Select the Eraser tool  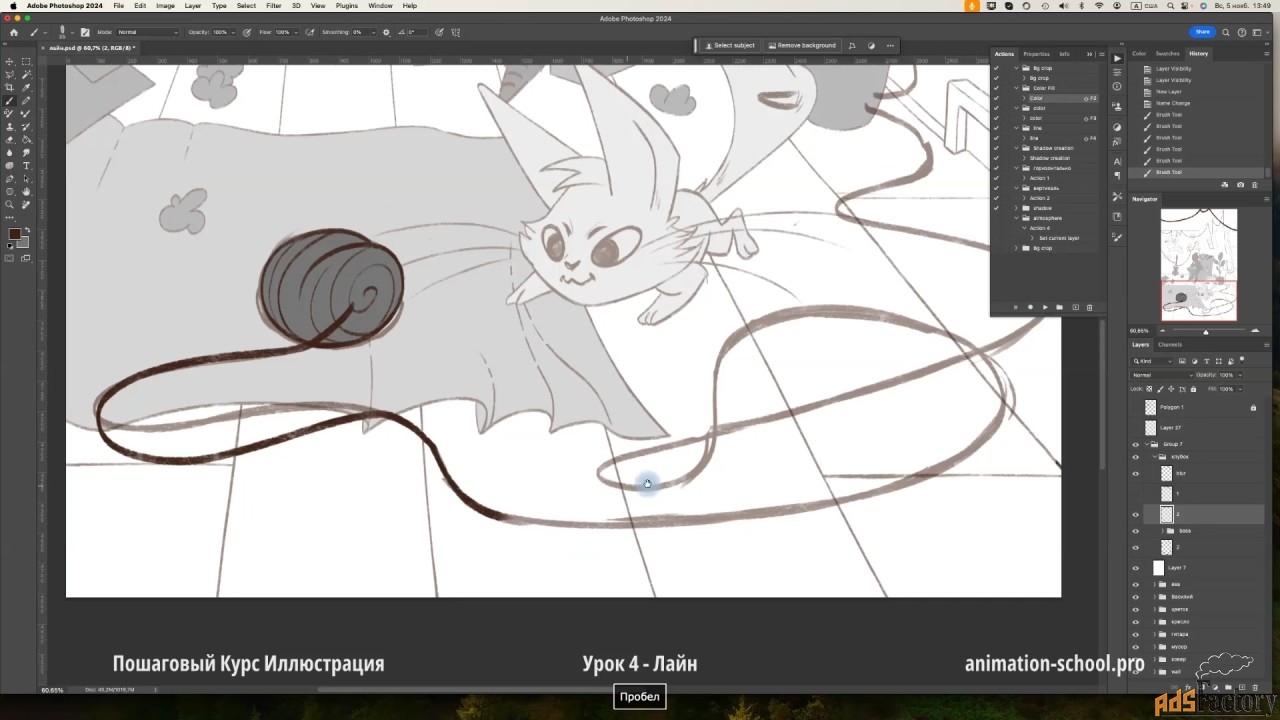pos(9,140)
